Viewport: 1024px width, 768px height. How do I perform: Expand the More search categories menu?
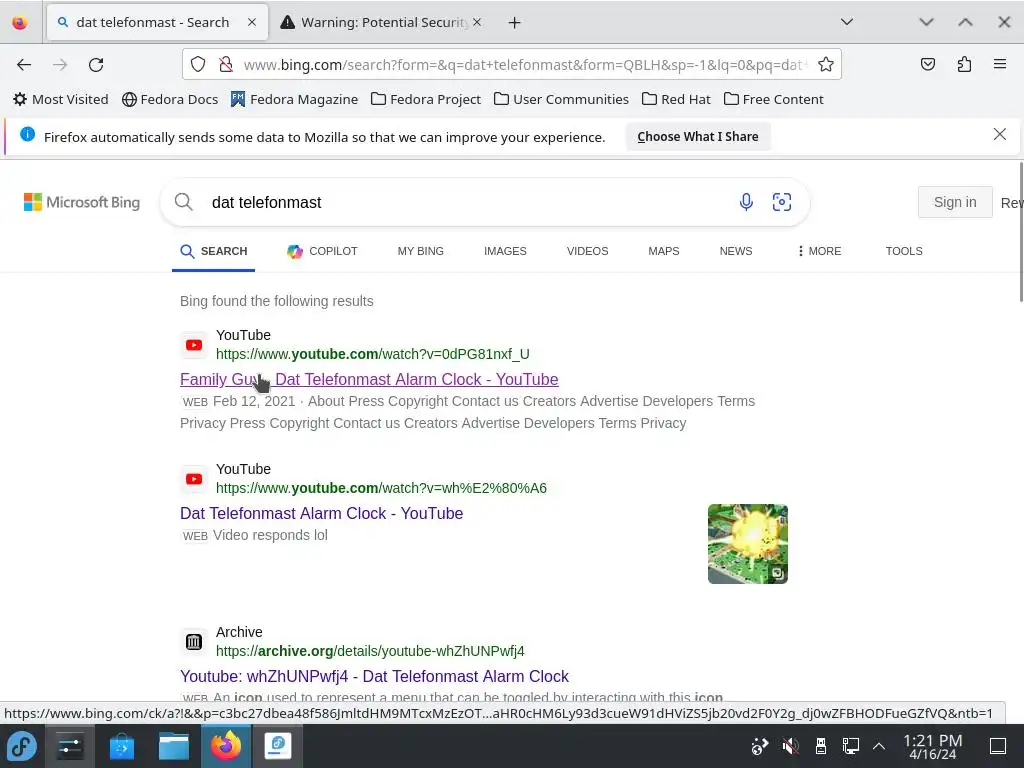[819, 251]
